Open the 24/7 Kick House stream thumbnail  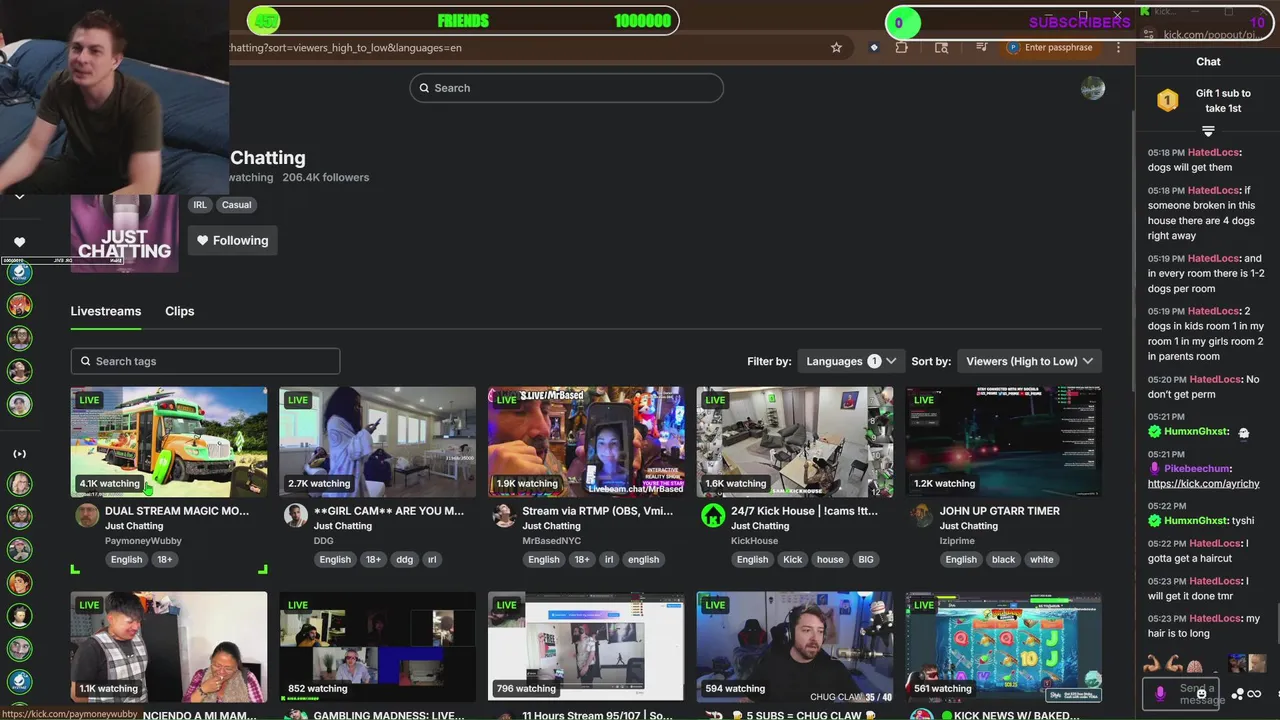tap(795, 442)
